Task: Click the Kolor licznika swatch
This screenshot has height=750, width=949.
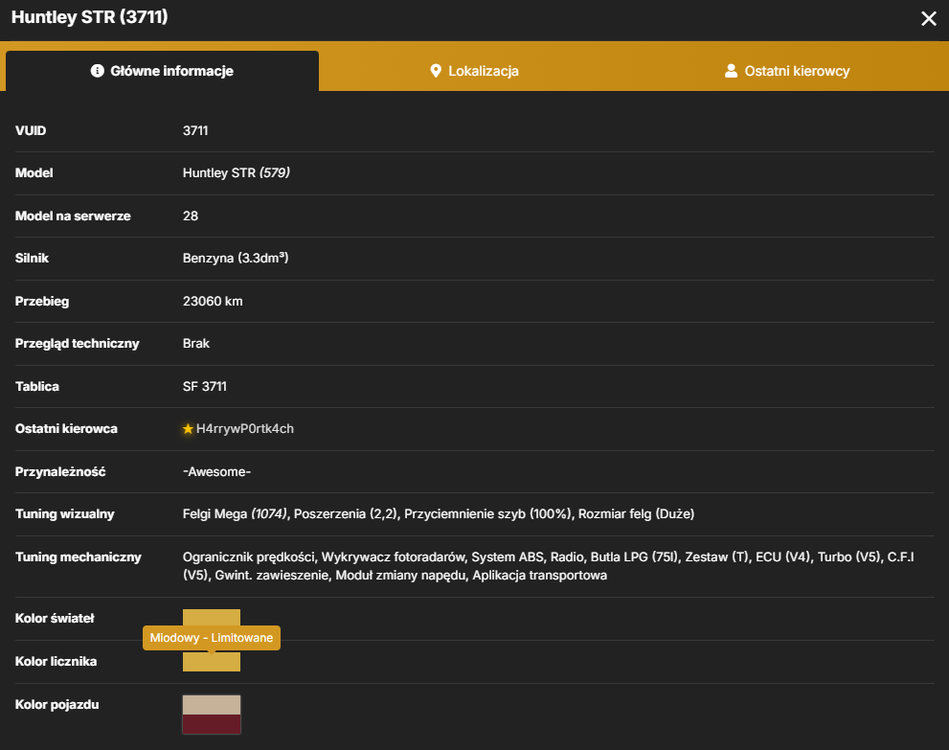Action: click(211, 662)
